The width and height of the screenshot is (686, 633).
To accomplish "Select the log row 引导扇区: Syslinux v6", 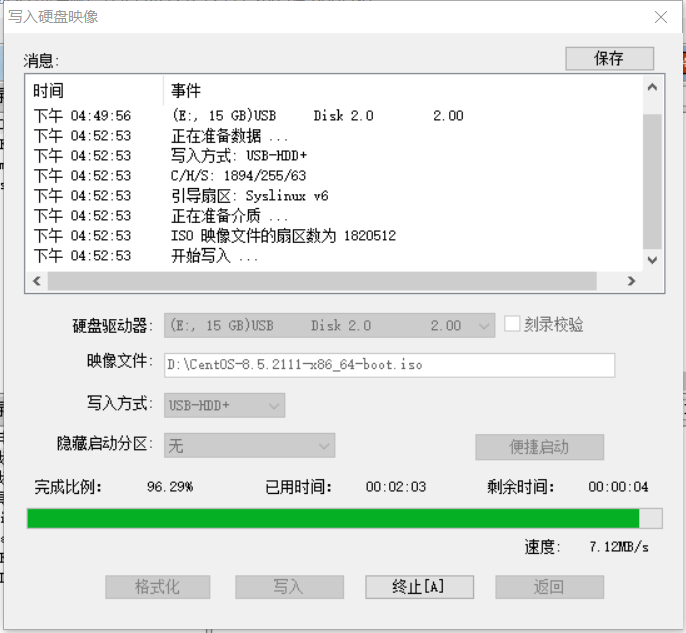I will coord(334,196).
